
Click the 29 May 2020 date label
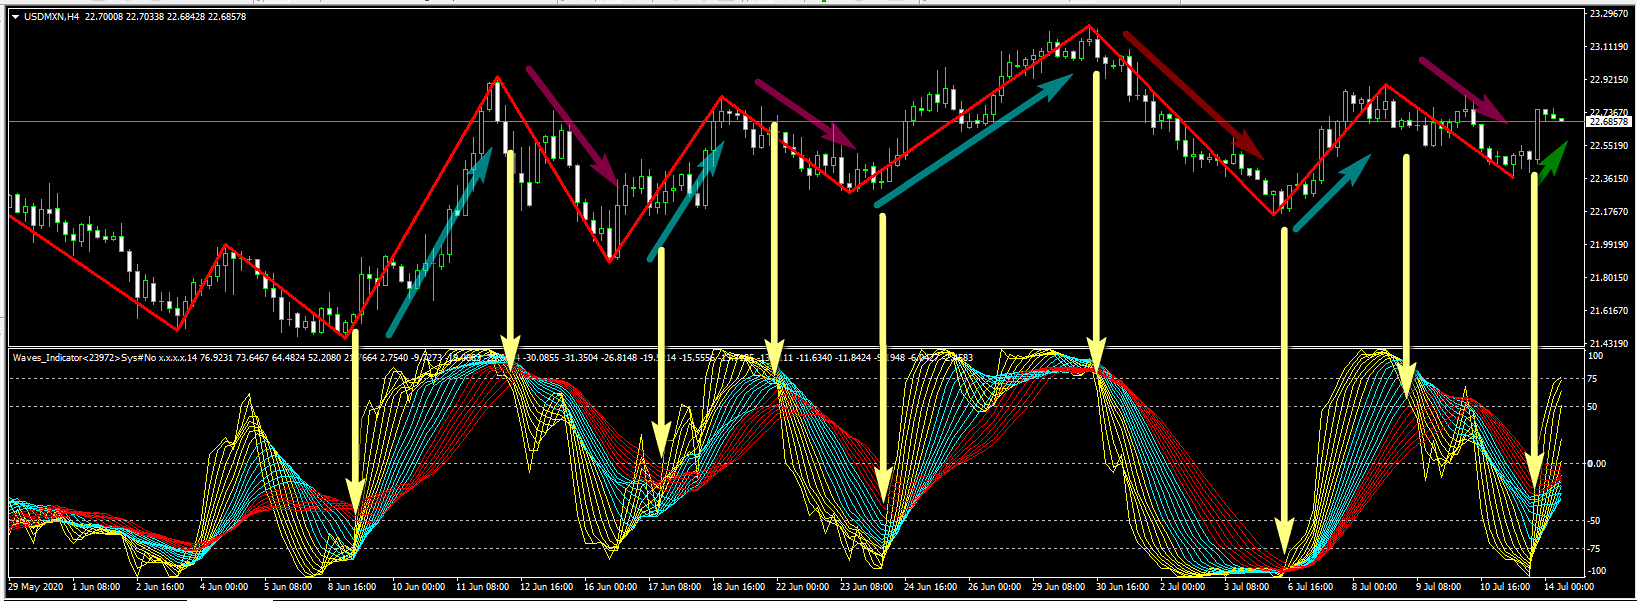click(x=34, y=587)
